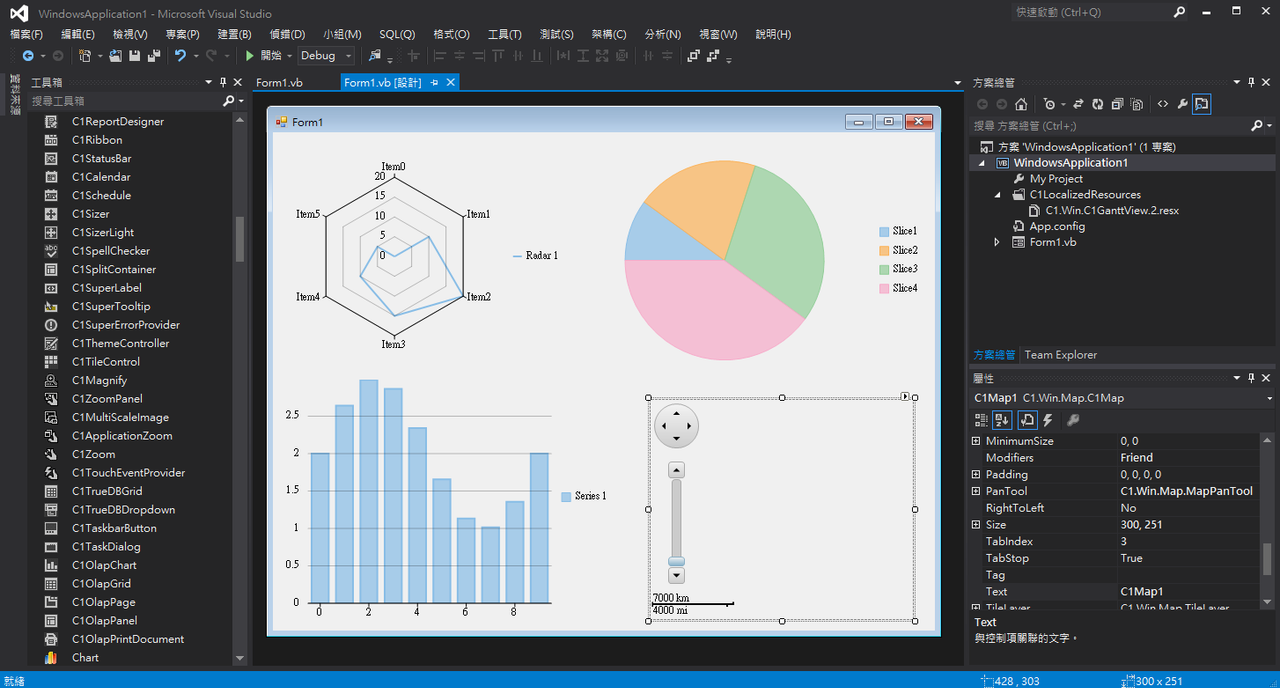The image size is (1280, 688).
Task: Toggle the Preview Selected Items icon
Action: click(1202, 104)
